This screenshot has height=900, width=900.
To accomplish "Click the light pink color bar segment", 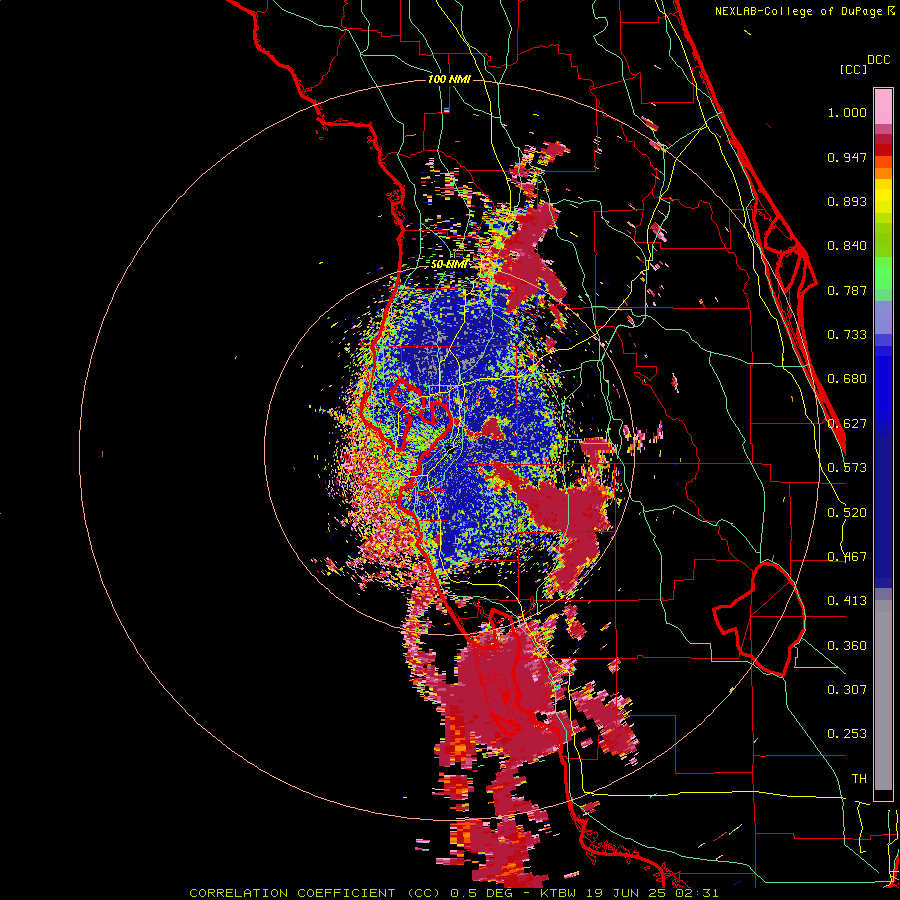I will coord(883,107).
